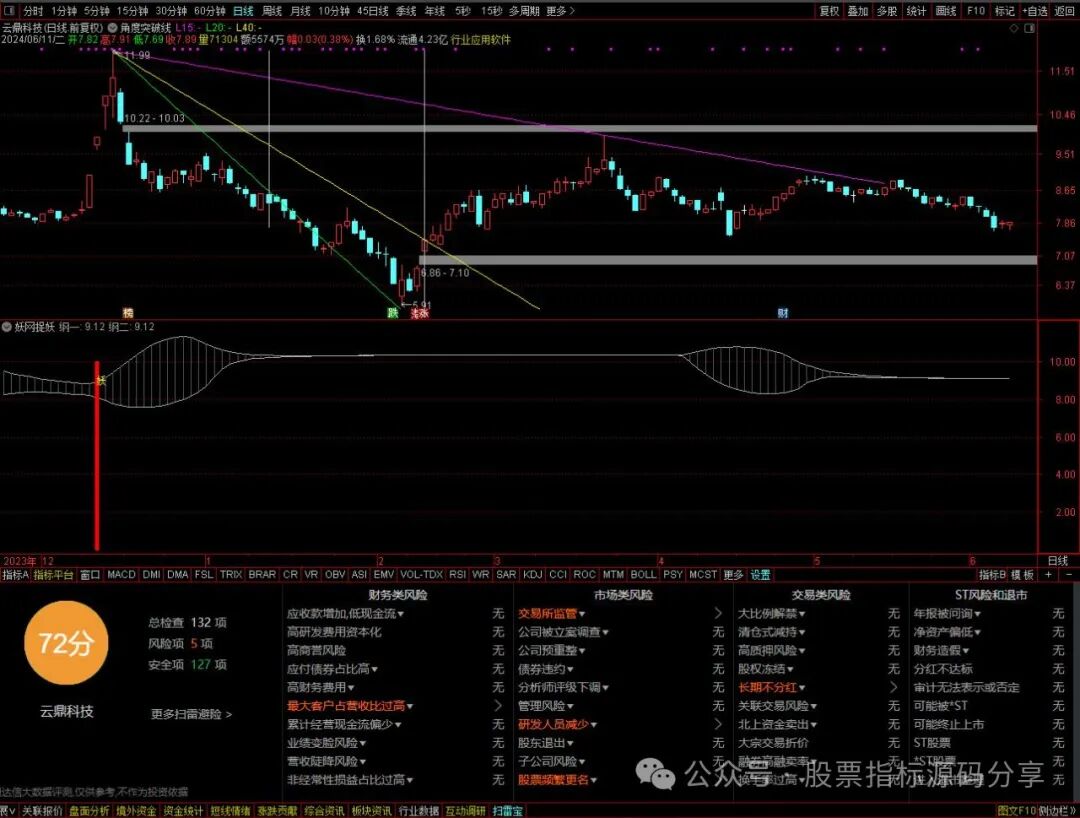
Task: Open the 最大客户占营收比过高 detail arrow
Action: pos(498,705)
